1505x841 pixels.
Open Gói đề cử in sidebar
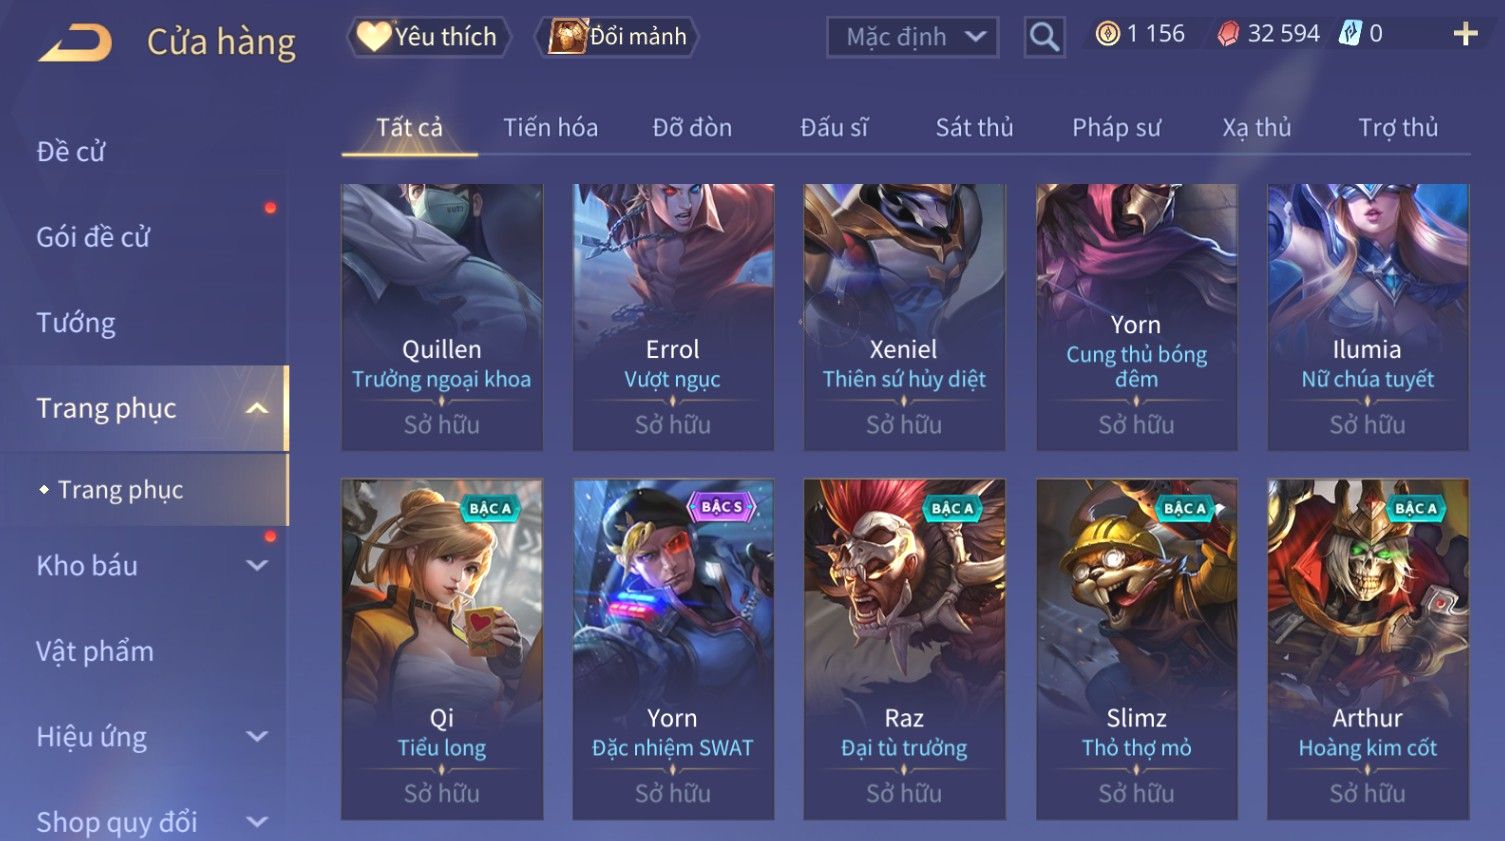tap(93, 237)
